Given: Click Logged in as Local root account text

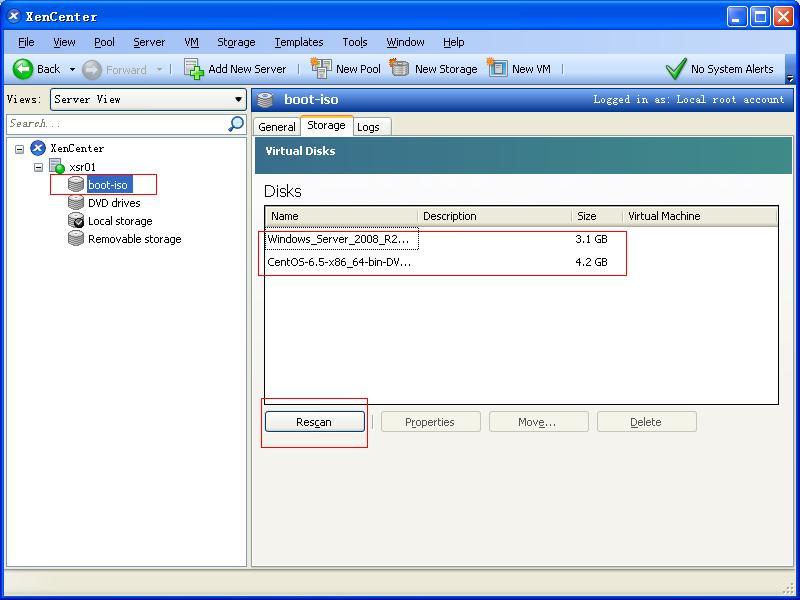Looking at the screenshot, I should [689, 99].
